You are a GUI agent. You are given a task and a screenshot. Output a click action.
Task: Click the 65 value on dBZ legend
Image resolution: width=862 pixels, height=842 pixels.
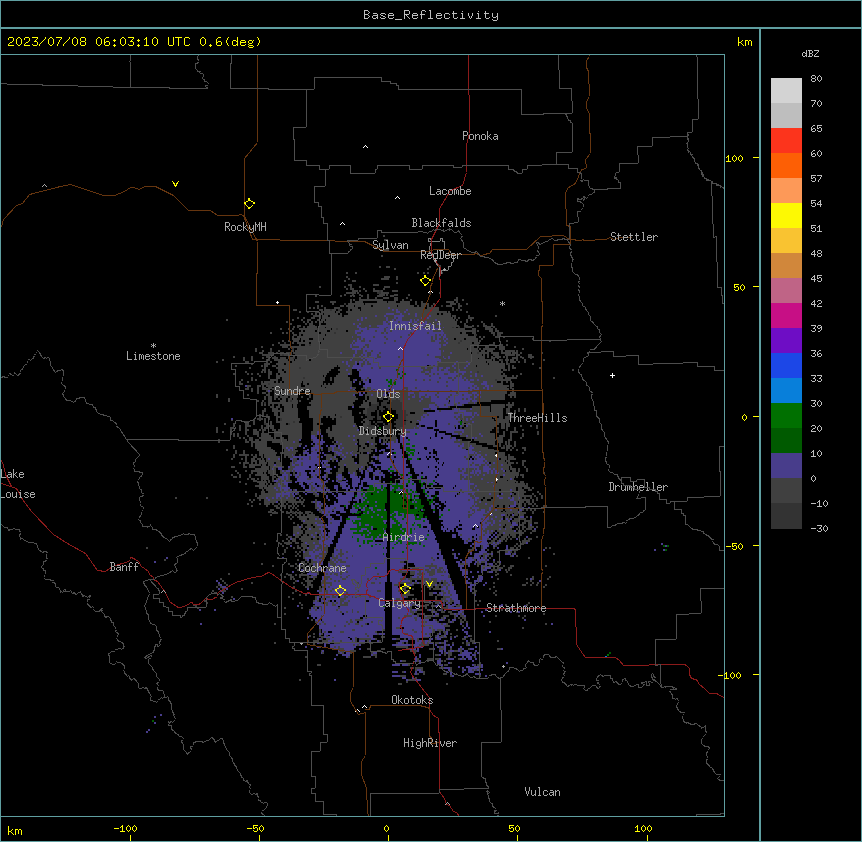[816, 129]
